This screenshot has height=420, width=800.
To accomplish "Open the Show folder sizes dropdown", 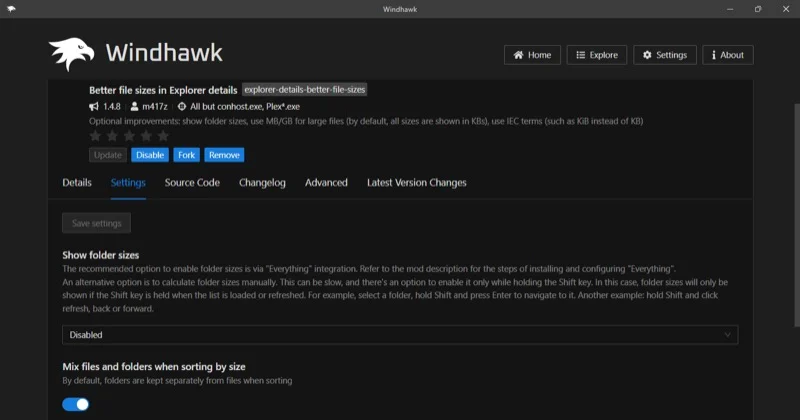I will (x=400, y=335).
